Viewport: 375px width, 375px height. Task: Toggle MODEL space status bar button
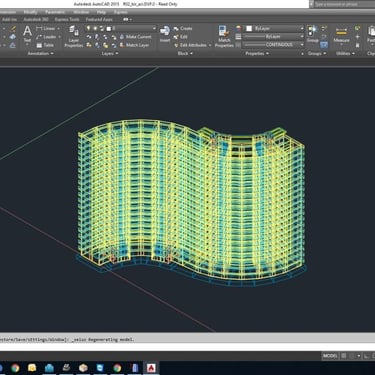point(330,356)
